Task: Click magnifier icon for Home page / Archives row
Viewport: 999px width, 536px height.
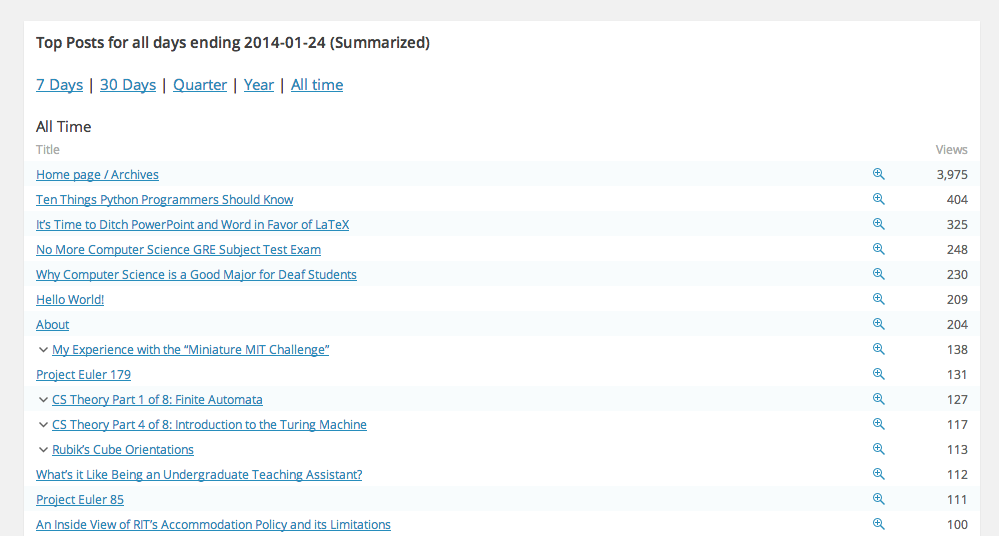Action: (879, 174)
